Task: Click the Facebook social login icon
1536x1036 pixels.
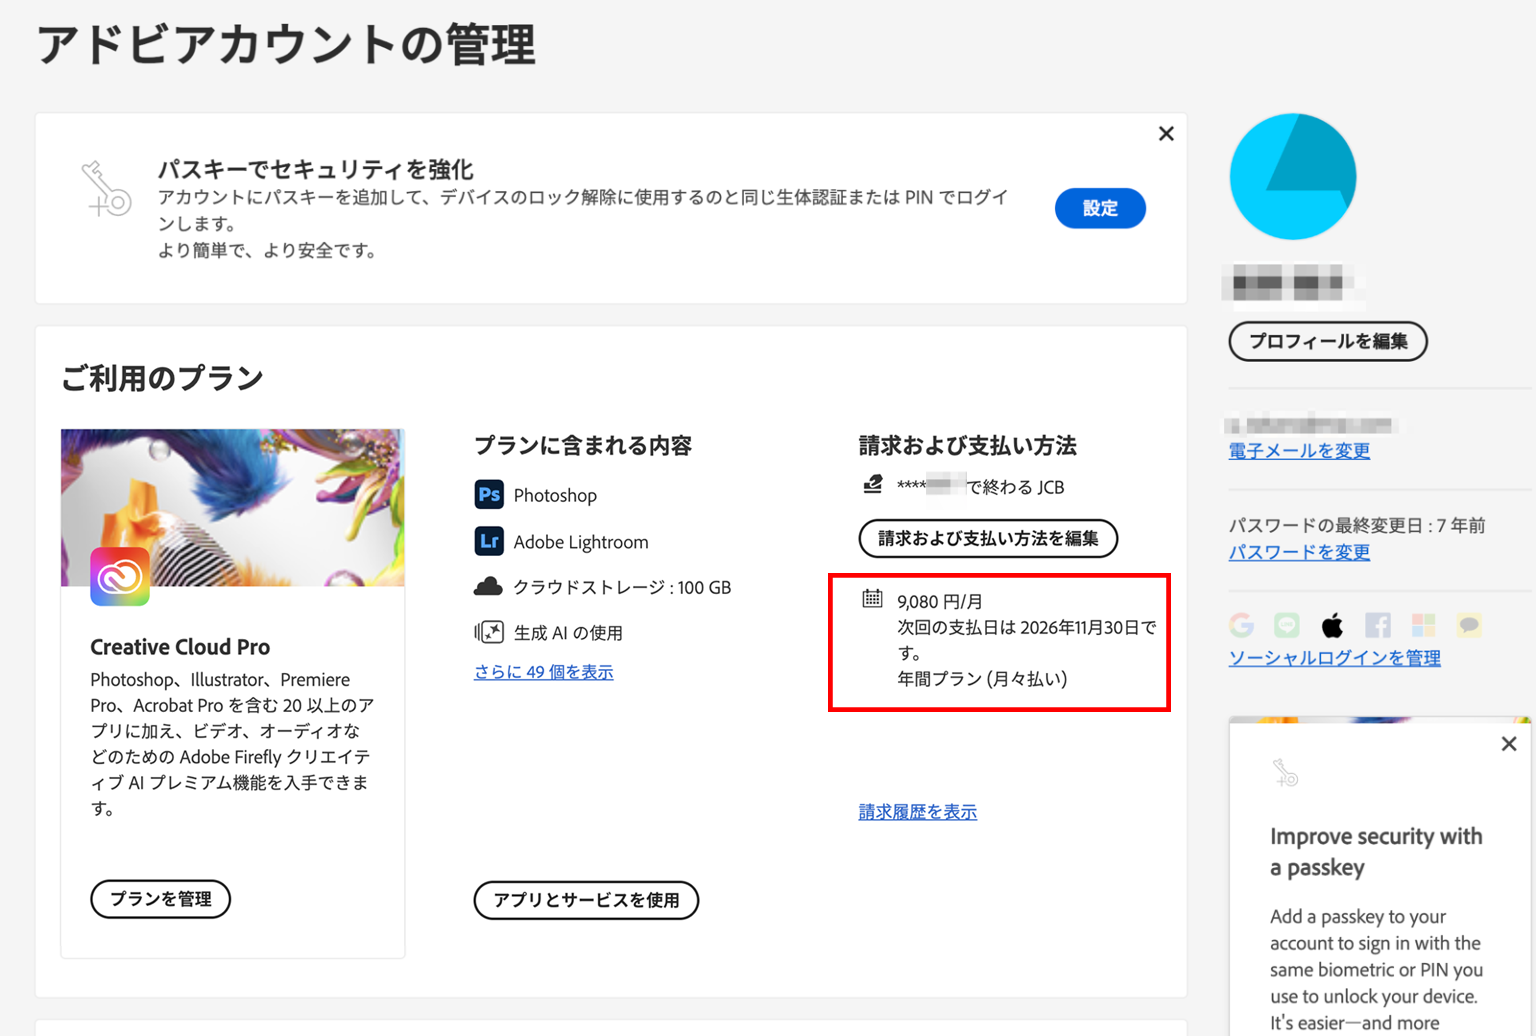Action: [x=1377, y=624]
